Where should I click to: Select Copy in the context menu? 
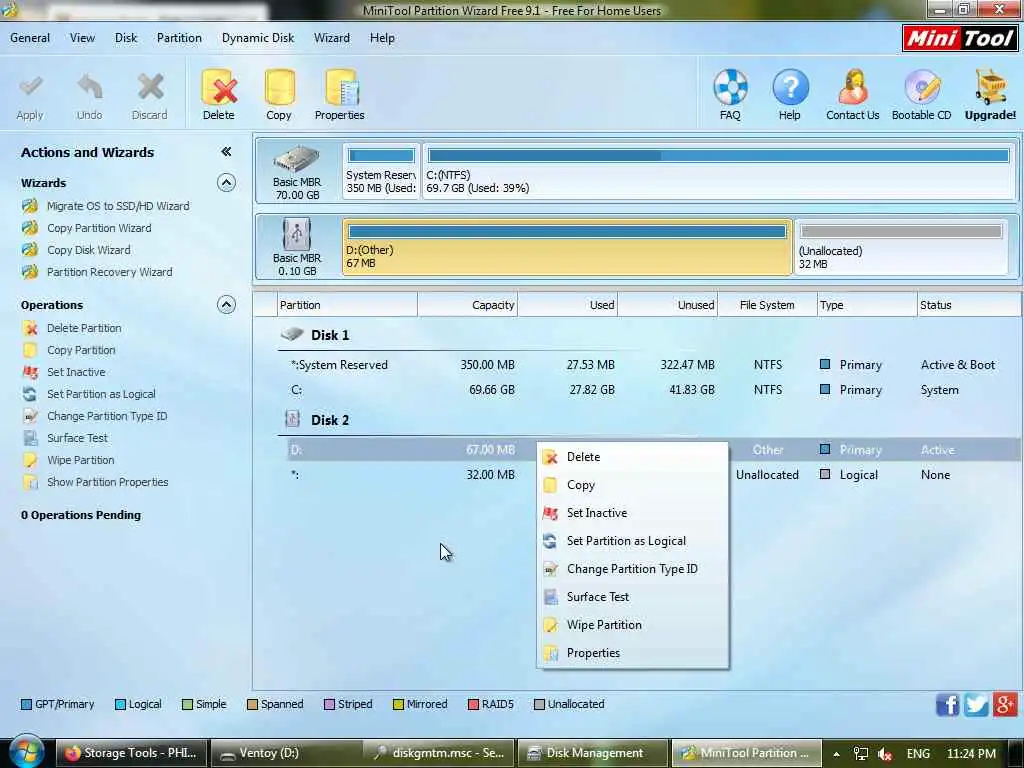(632, 485)
